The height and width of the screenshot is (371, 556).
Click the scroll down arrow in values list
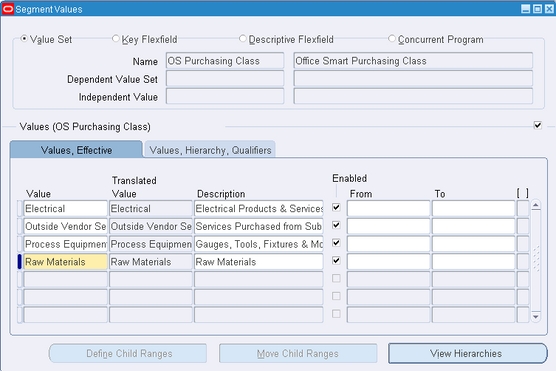pos(536,317)
